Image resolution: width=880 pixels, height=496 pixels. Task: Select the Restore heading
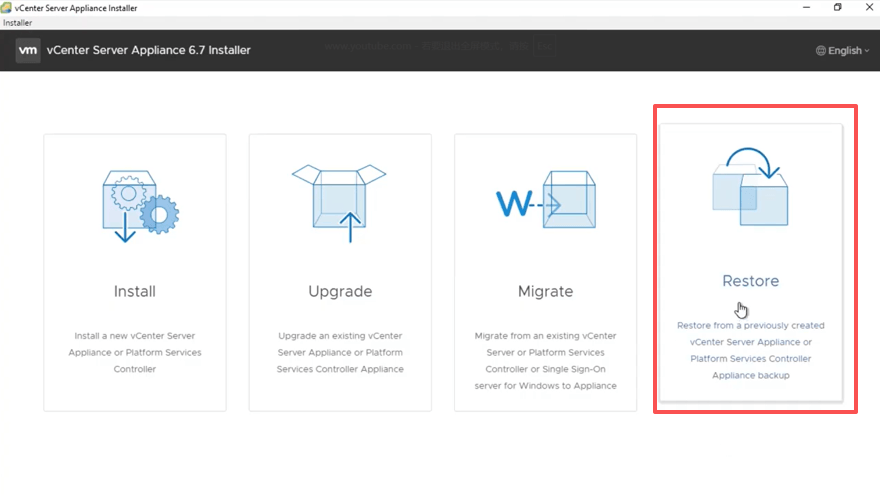tap(750, 281)
